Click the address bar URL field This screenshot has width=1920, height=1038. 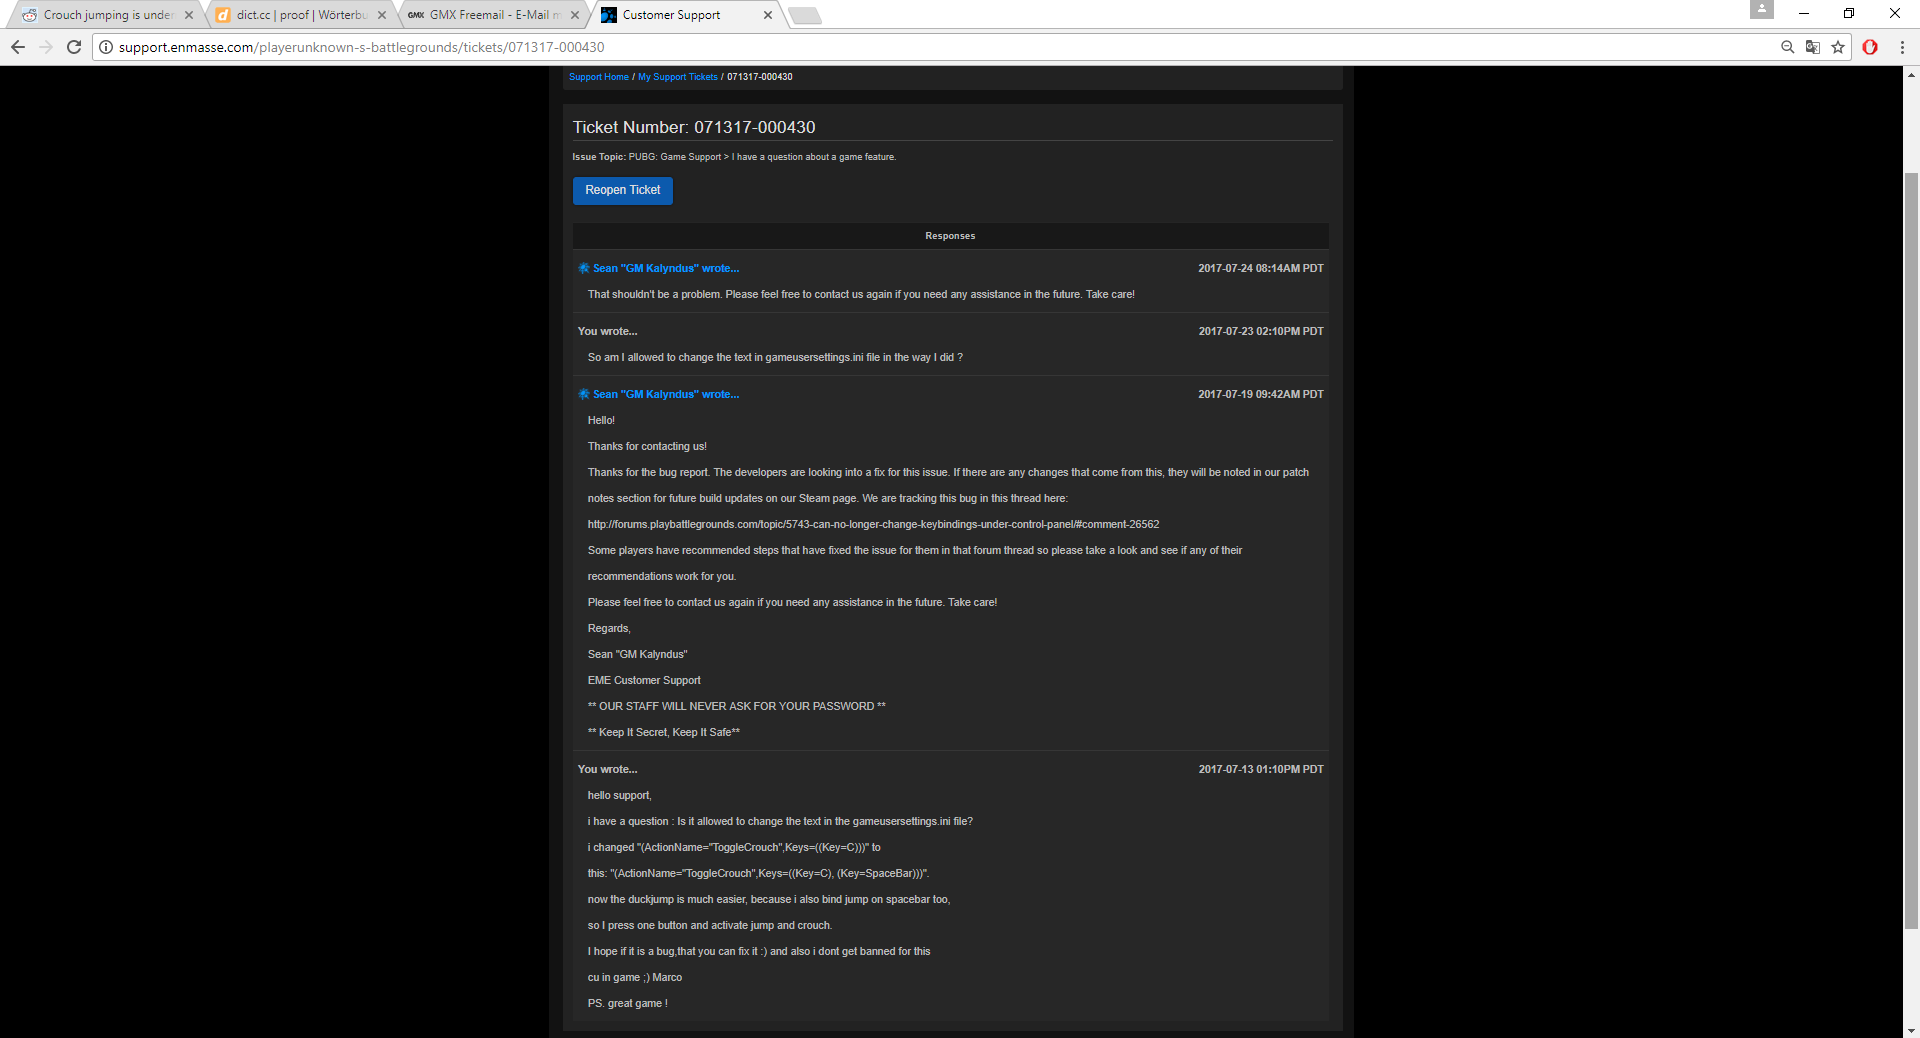pos(940,47)
